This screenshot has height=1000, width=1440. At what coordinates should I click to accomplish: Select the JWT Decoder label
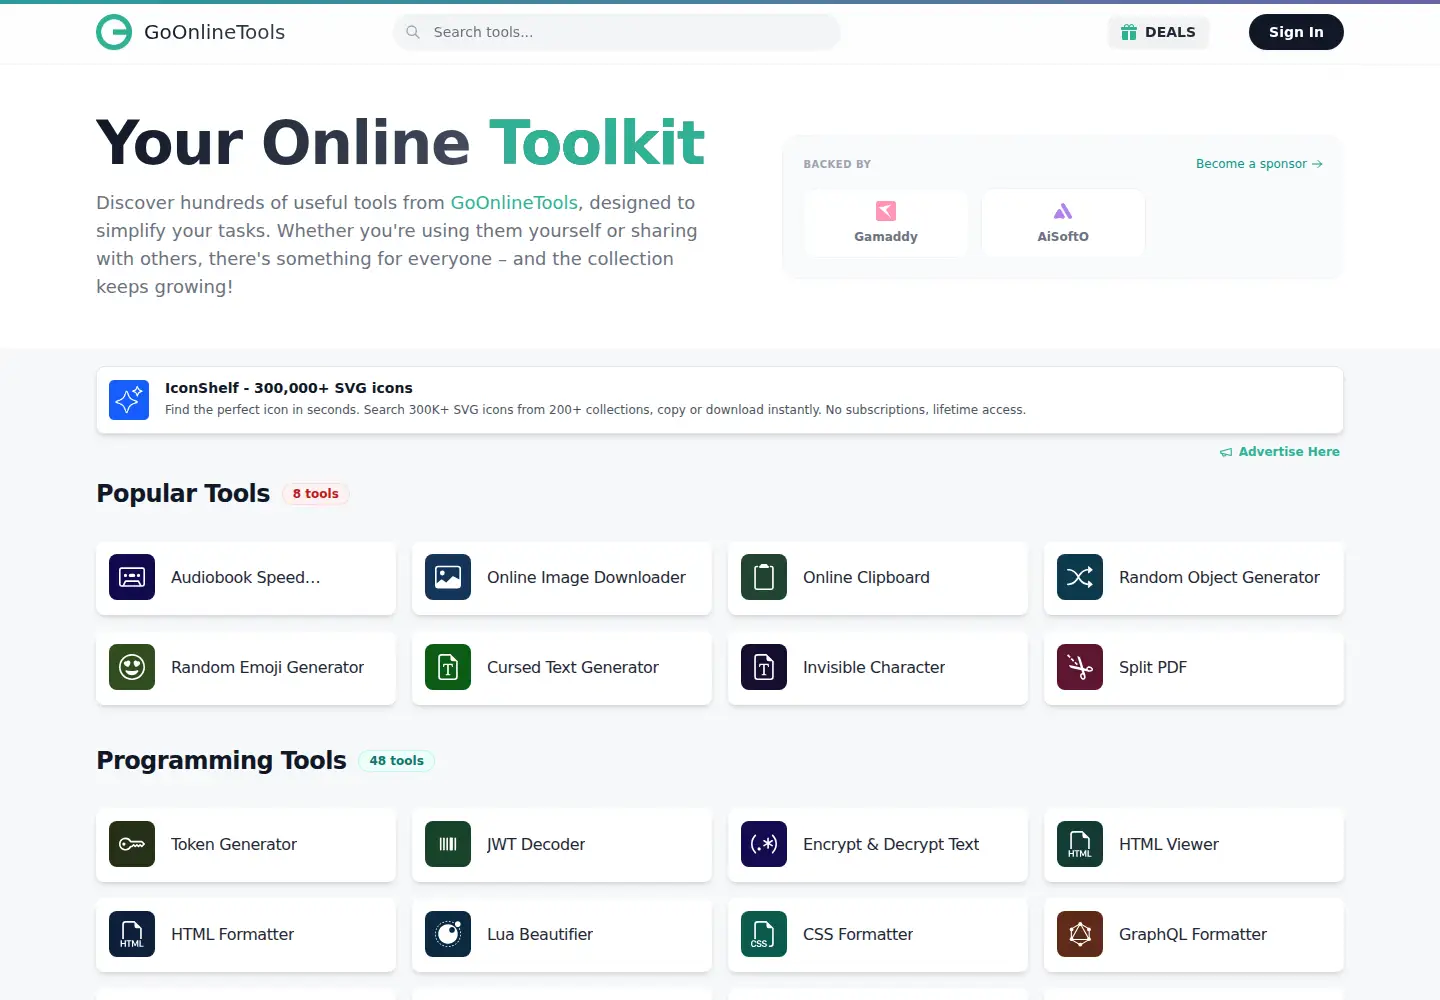536,844
